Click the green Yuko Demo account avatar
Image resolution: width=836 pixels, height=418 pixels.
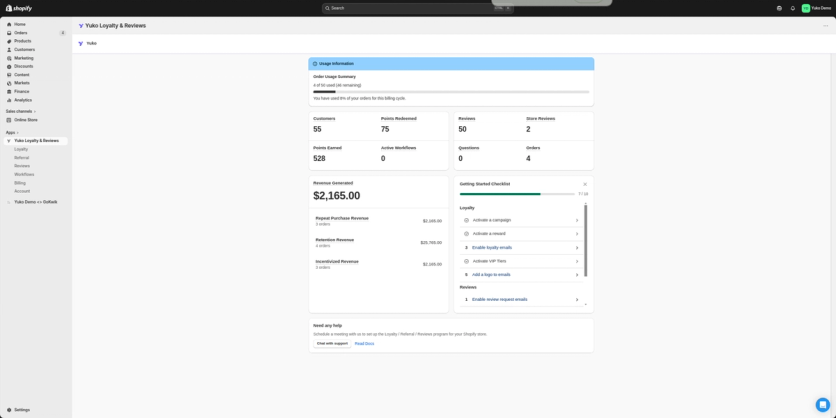[806, 8]
